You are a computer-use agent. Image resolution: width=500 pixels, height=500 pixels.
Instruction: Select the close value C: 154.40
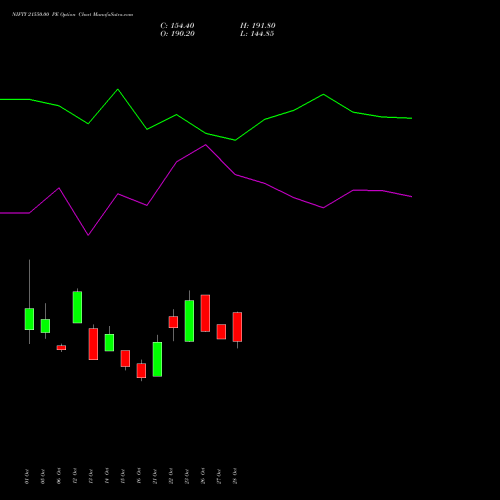point(177,26)
